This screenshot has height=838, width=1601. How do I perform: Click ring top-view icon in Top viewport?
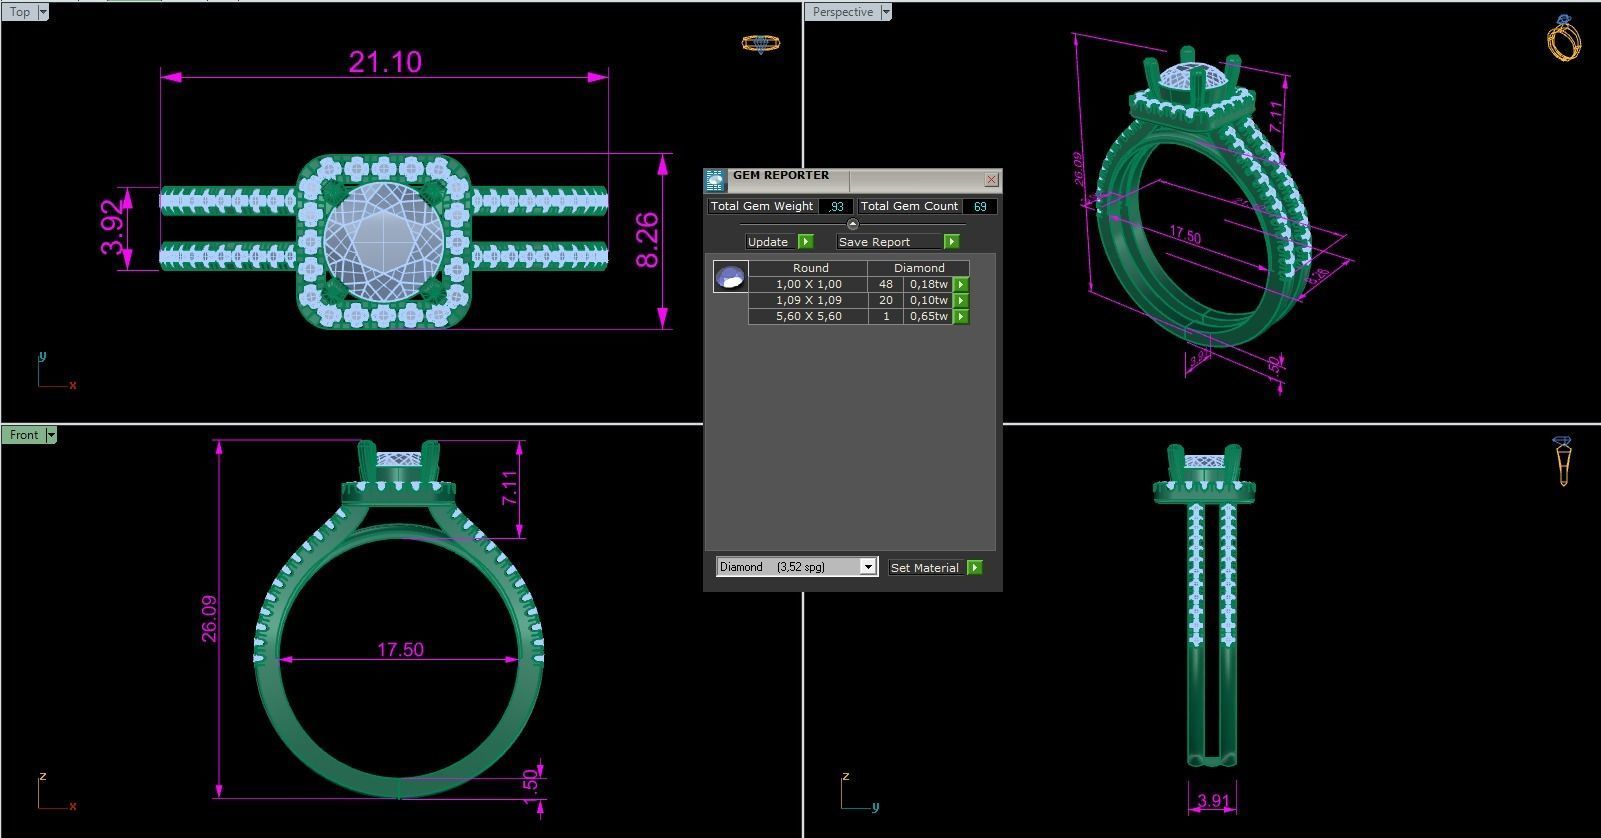[x=760, y=43]
